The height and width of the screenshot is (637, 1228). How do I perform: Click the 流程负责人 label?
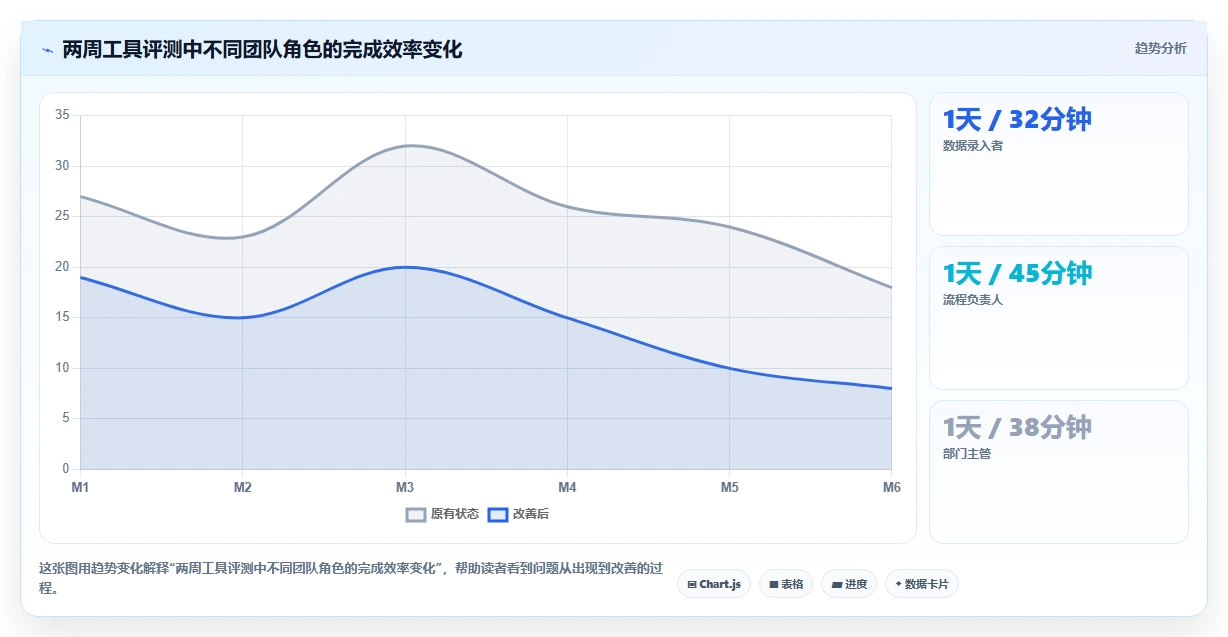972,299
